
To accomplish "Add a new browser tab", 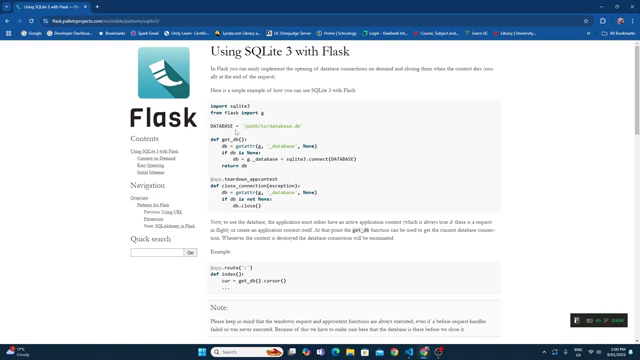I will pos(97,7).
